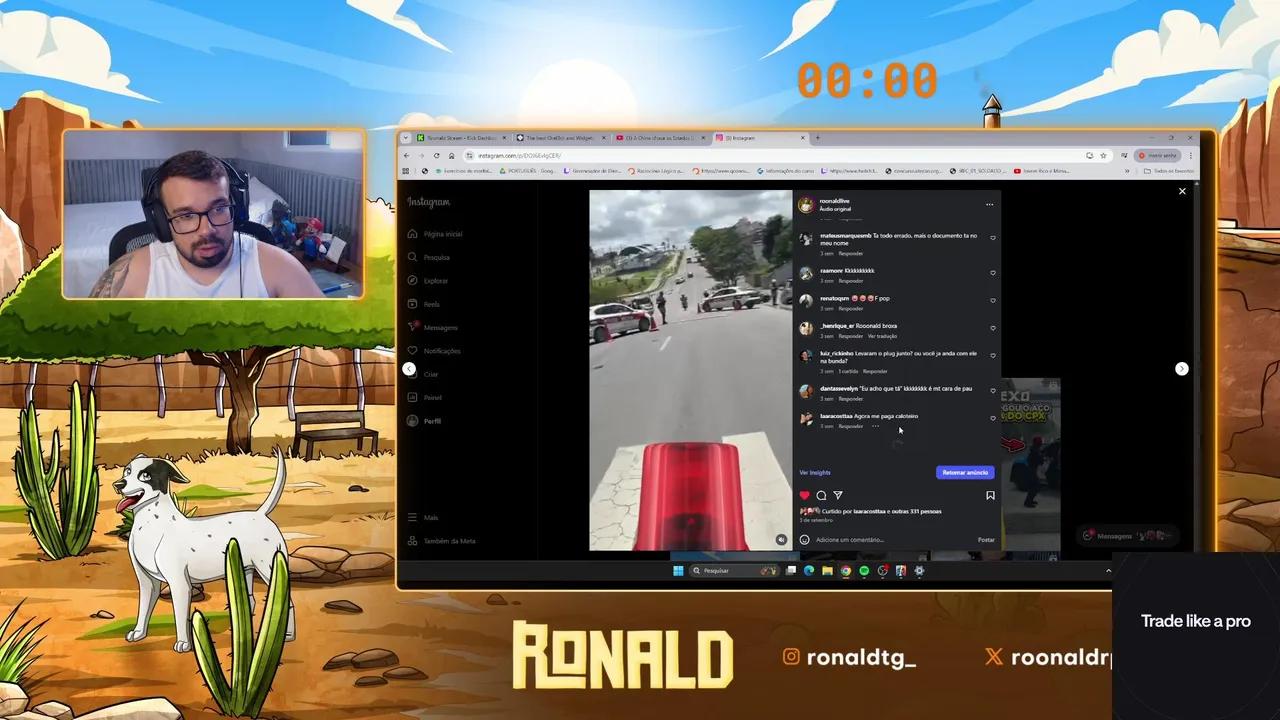Open the Todos os favoritos folder
This screenshot has width=1280, height=720.
pyautogui.click(x=1169, y=171)
